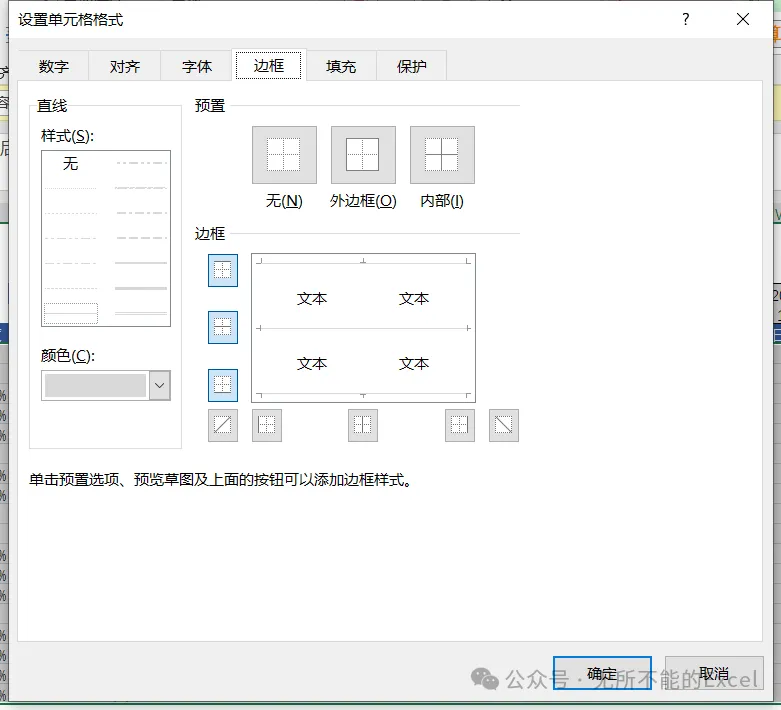This screenshot has width=781, height=710.
Task: Confirm with the 确定 button
Action: tap(602, 673)
